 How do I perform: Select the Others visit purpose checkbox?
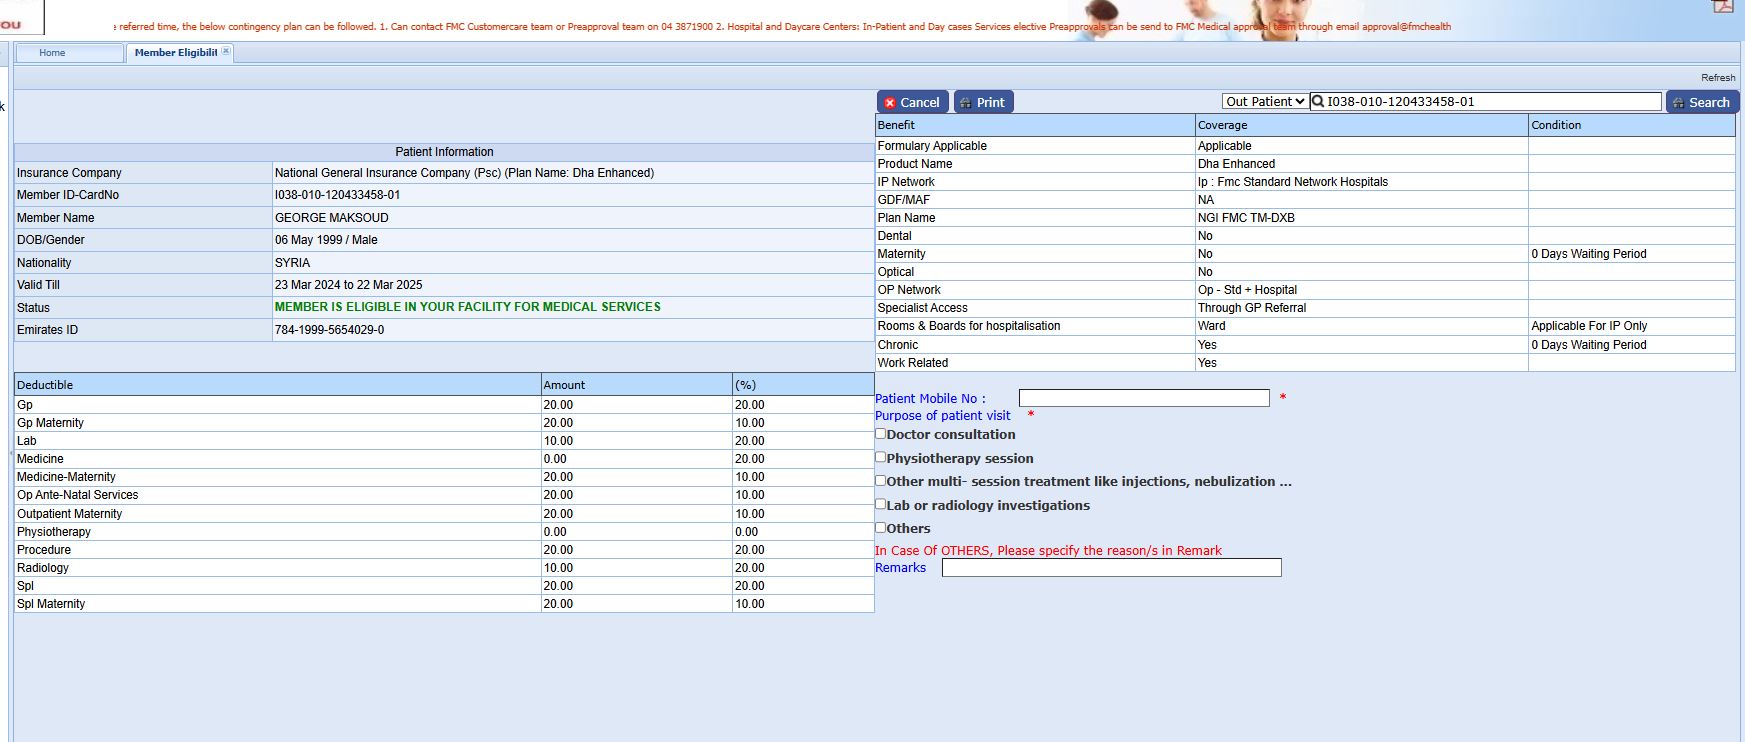tap(881, 527)
